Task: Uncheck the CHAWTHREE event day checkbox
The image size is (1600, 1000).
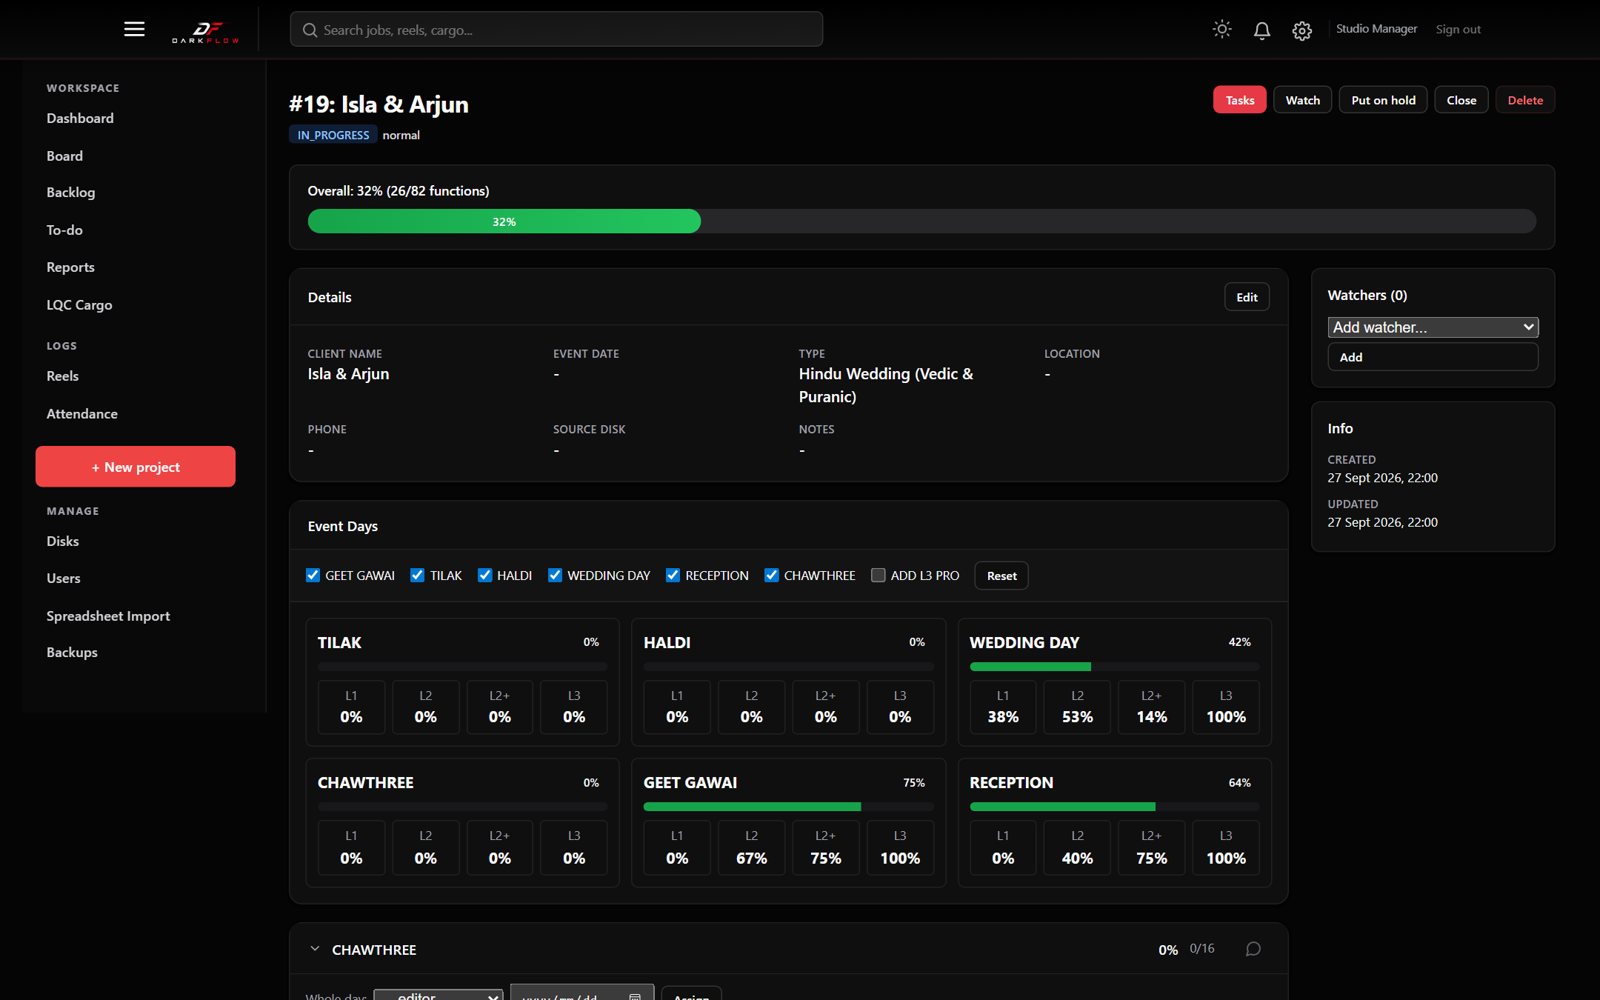Action: pos(772,575)
